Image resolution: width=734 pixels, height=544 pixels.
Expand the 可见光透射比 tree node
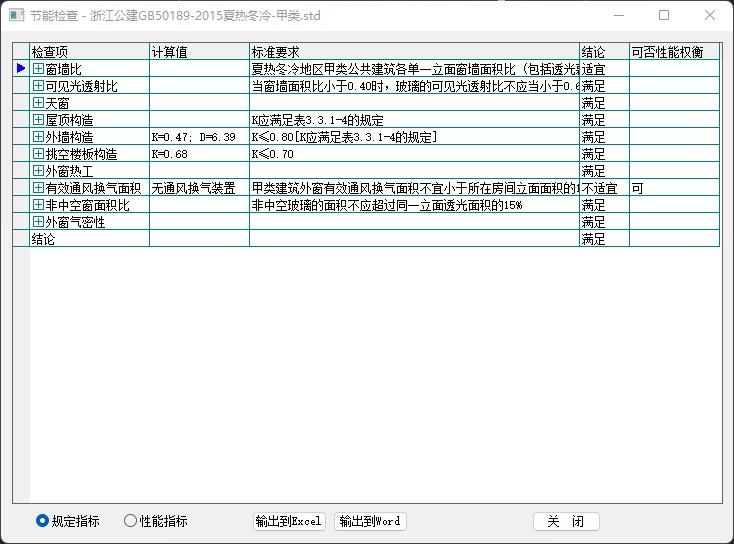pyautogui.click(x=38, y=86)
